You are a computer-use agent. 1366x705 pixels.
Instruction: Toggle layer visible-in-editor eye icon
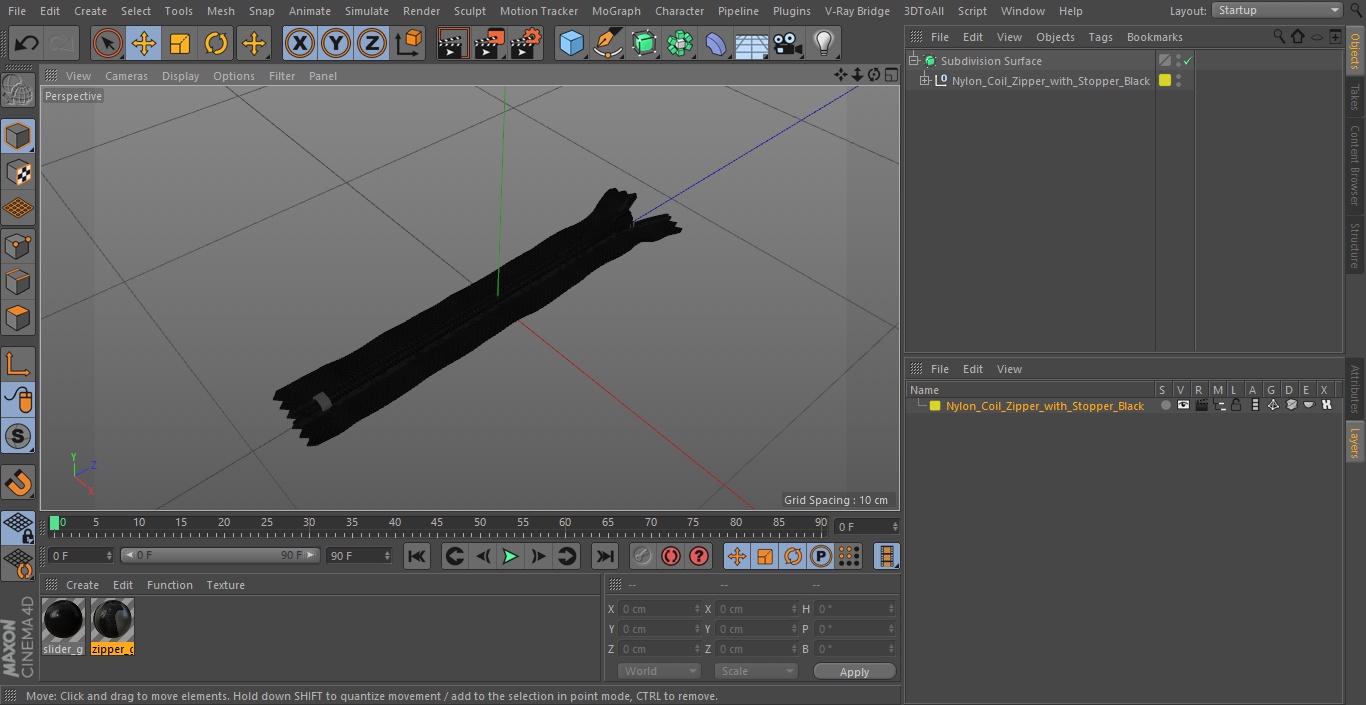1184,405
